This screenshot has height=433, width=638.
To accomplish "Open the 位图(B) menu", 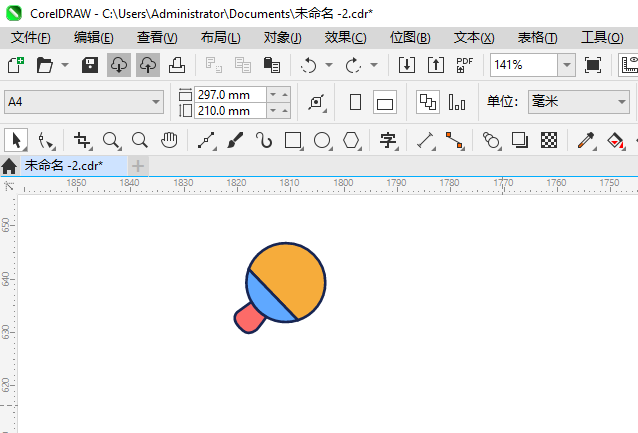I will point(410,38).
